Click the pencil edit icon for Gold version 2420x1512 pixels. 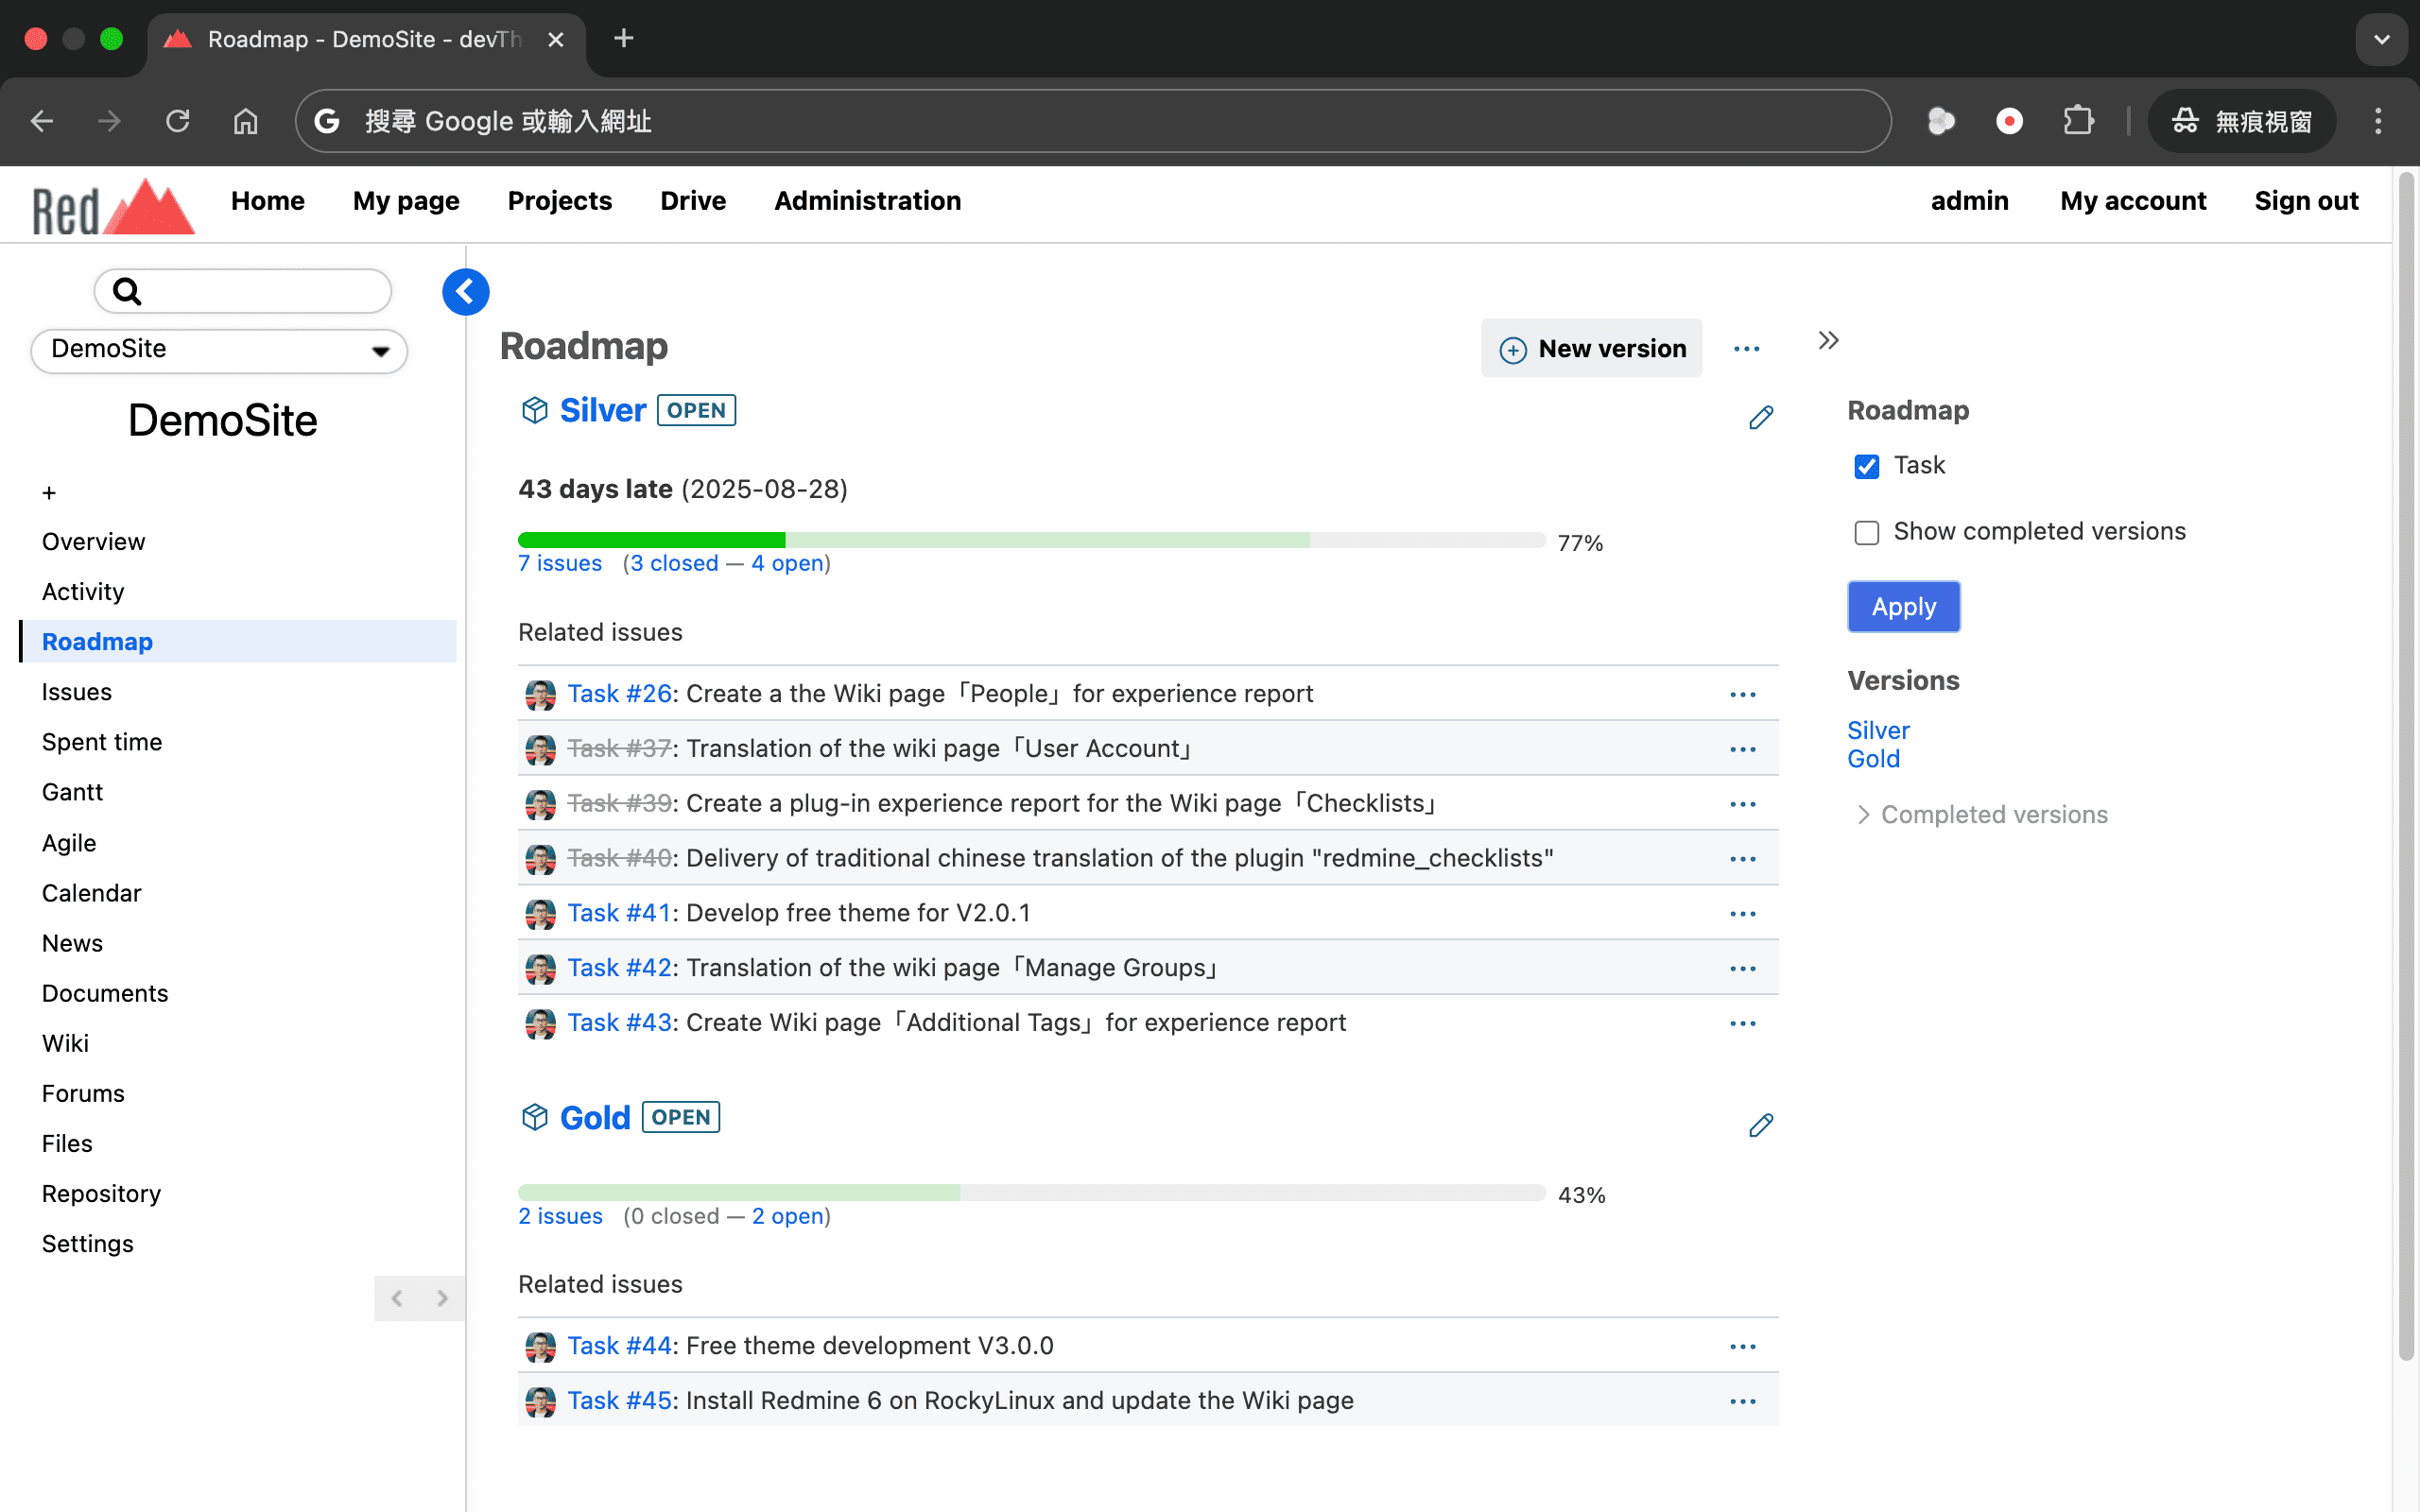(1760, 1125)
